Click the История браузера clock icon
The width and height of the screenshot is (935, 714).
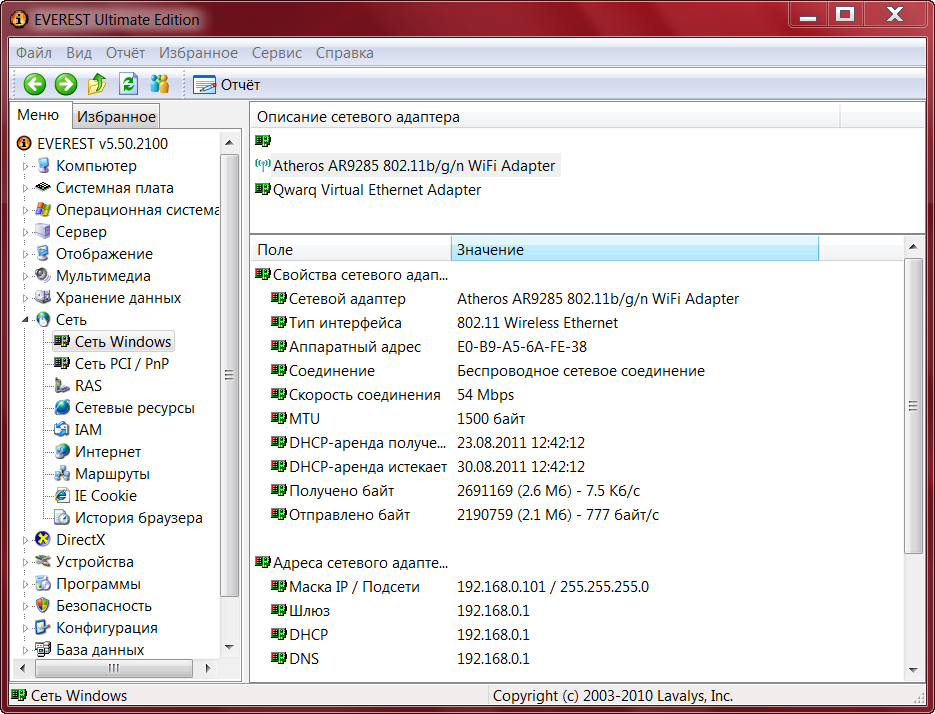click(62, 518)
